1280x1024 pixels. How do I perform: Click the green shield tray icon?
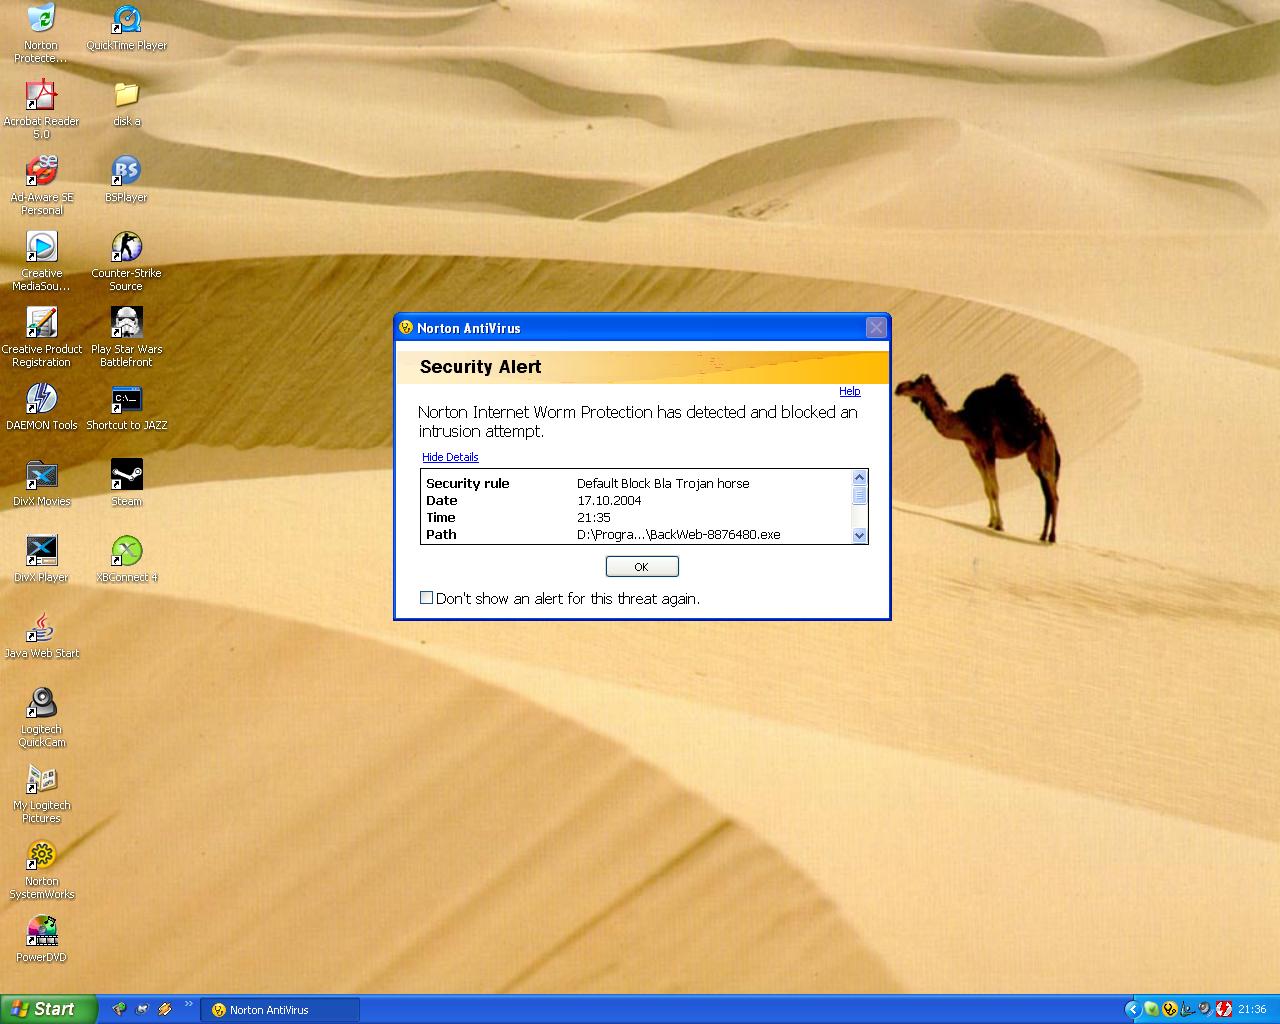point(1151,1009)
